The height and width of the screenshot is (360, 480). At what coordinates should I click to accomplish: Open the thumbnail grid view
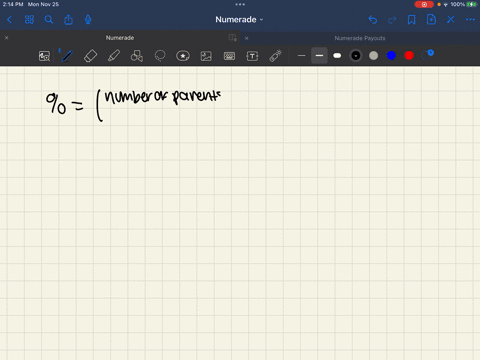tap(29, 20)
